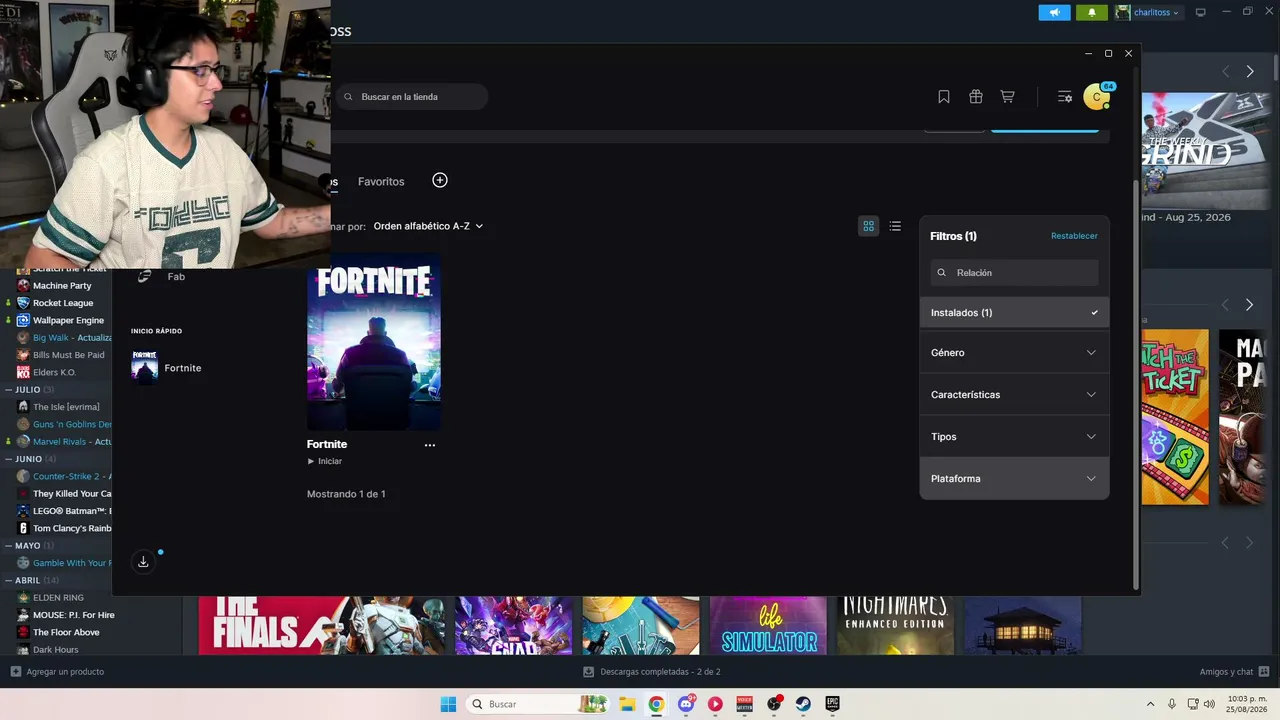Click the Steam Big Picture monitor icon

pyautogui.click(x=1201, y=13)
